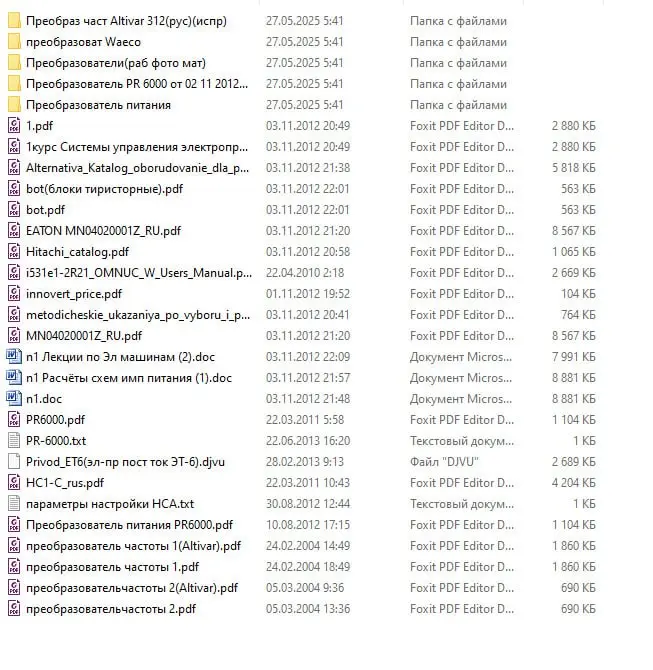
Task: Click PDF icon of Alternativa_Katalog file
Action: click(x=14, y=168)
